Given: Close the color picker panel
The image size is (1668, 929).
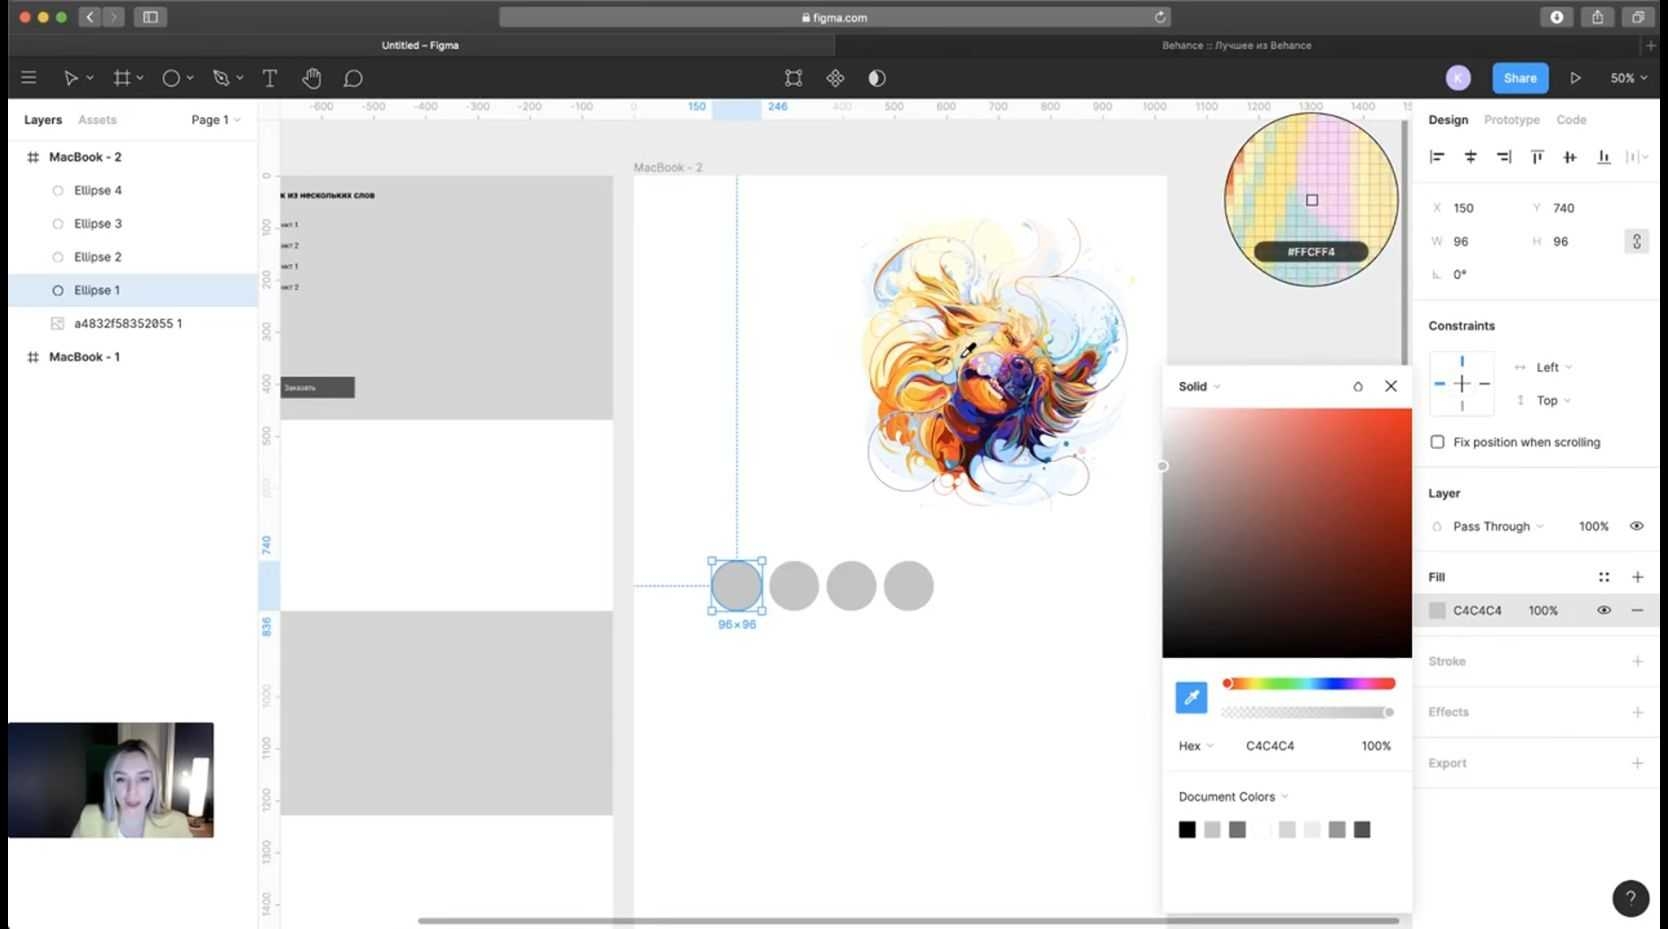Looking at the screenshot, I should pos(1391,386).
